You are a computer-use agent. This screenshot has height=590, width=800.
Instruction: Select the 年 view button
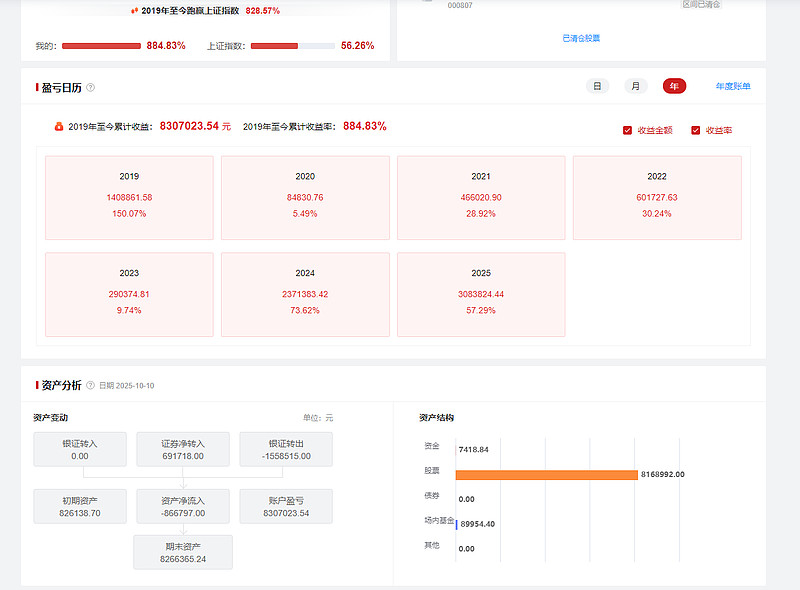point(674,86)
